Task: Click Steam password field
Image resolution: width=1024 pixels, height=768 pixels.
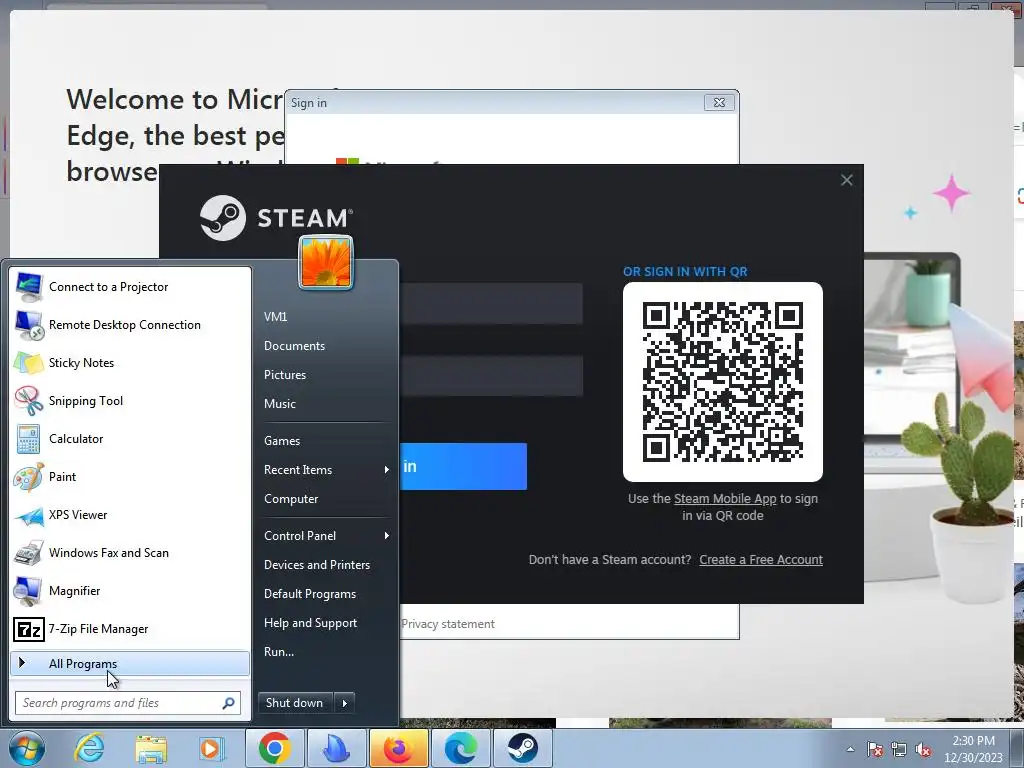Action: (490, 376)
